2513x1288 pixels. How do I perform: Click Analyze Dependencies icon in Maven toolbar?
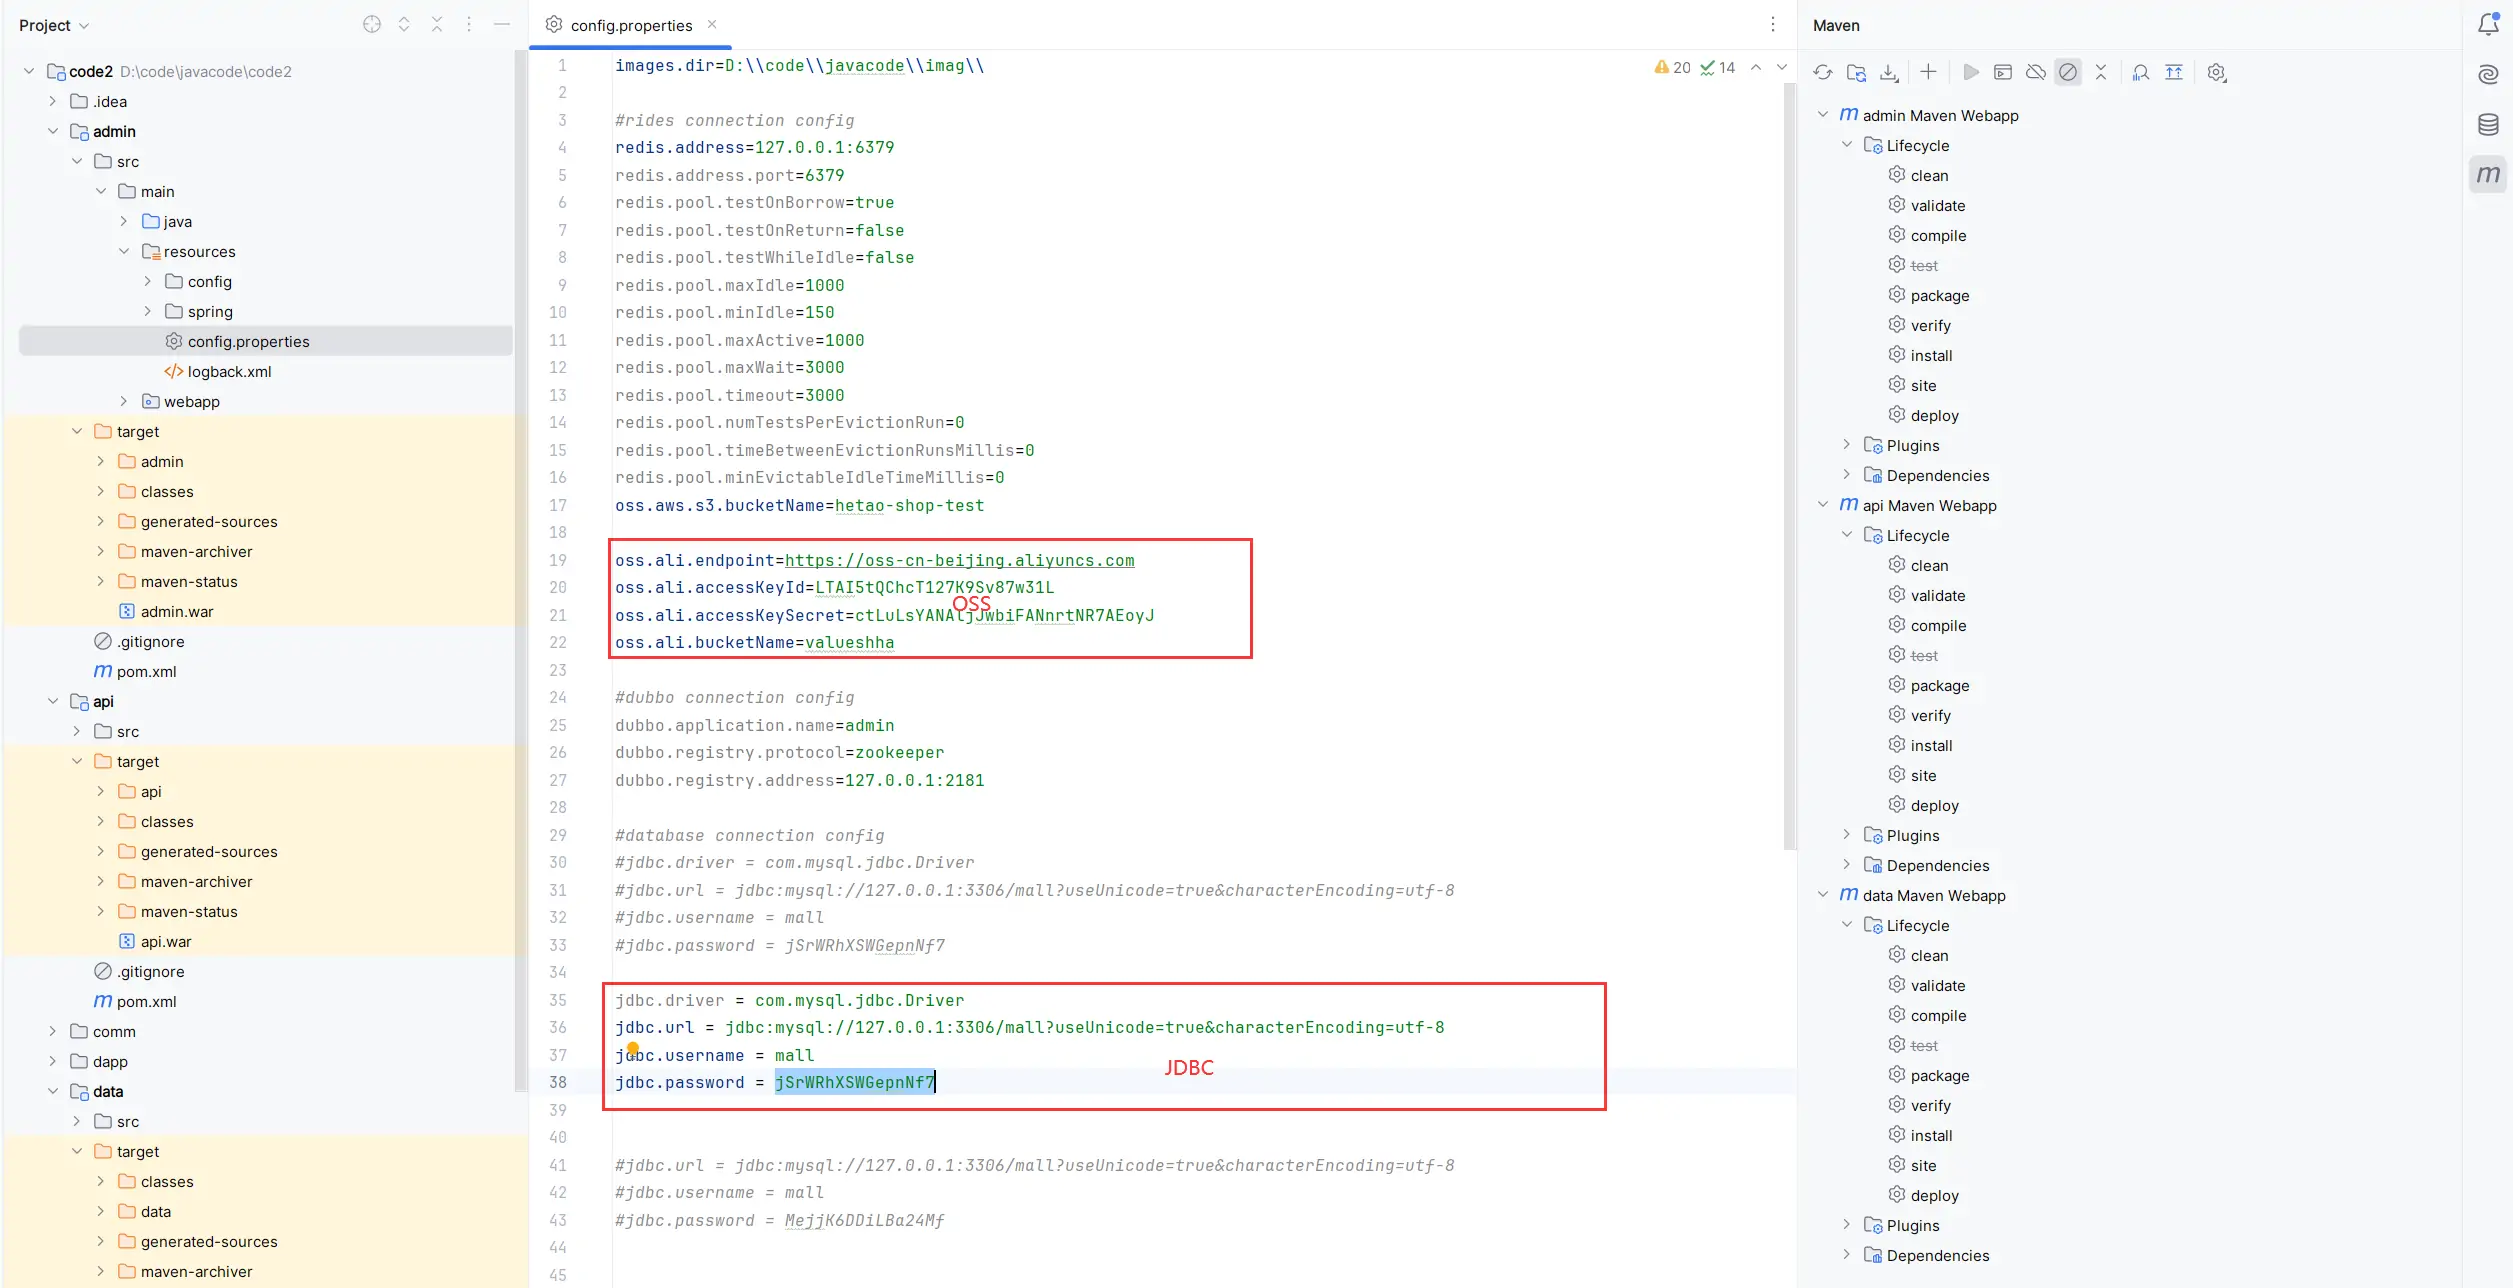pyautogui.click(x=2141, y=72)
